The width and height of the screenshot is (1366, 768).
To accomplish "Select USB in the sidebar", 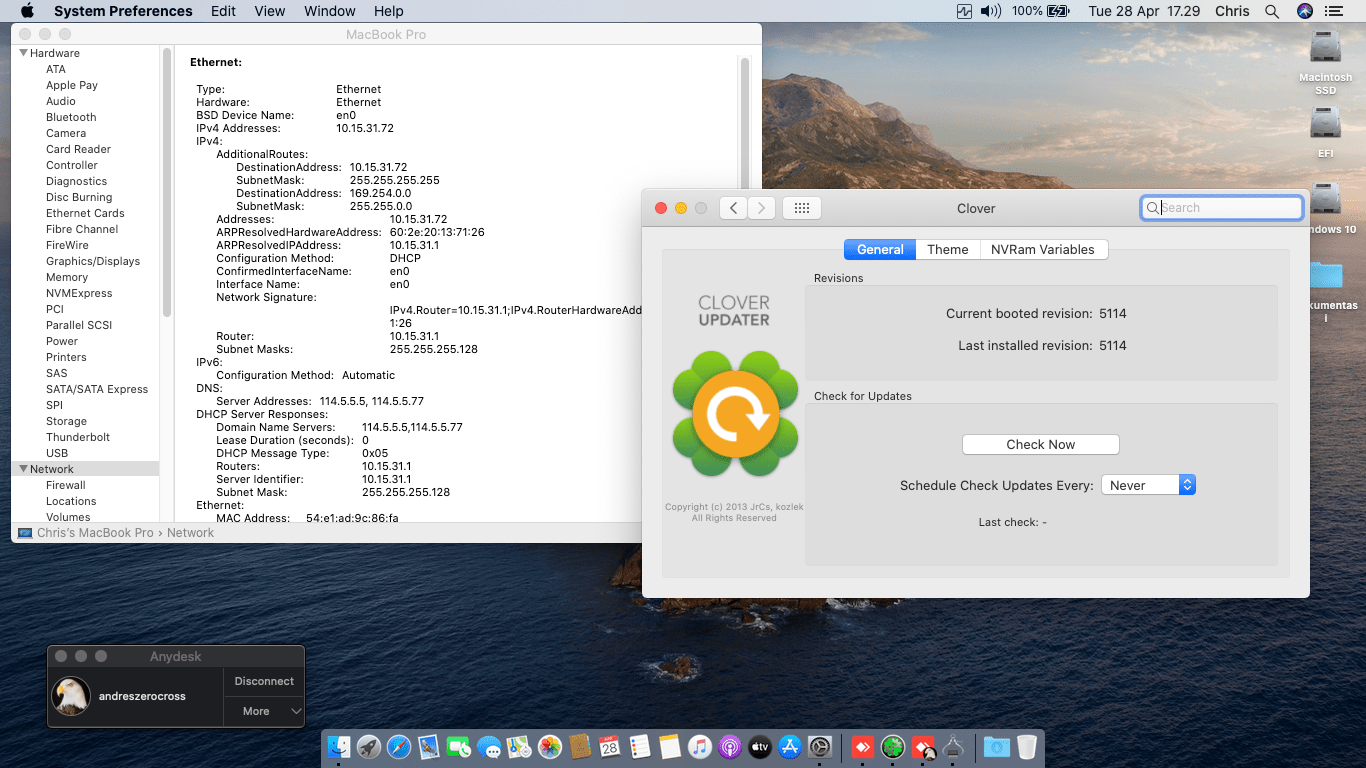I will (x=57, y=453).
